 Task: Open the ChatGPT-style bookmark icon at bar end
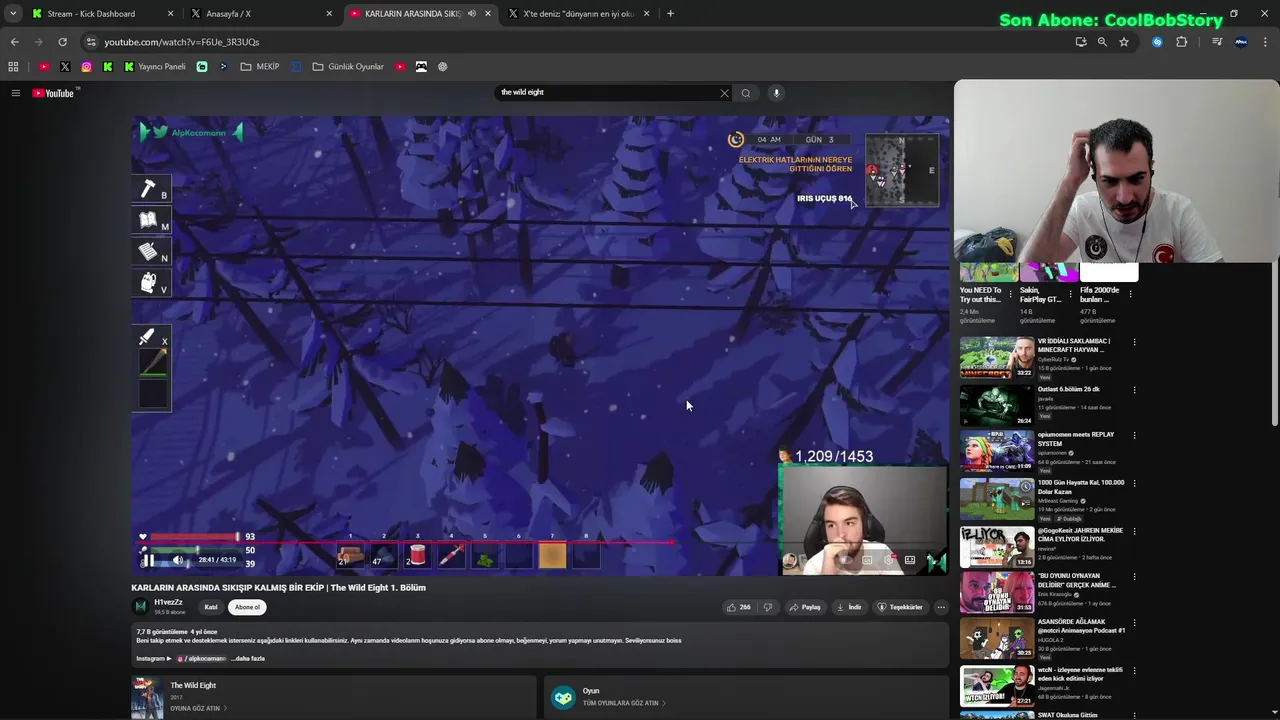click(443, 67)
